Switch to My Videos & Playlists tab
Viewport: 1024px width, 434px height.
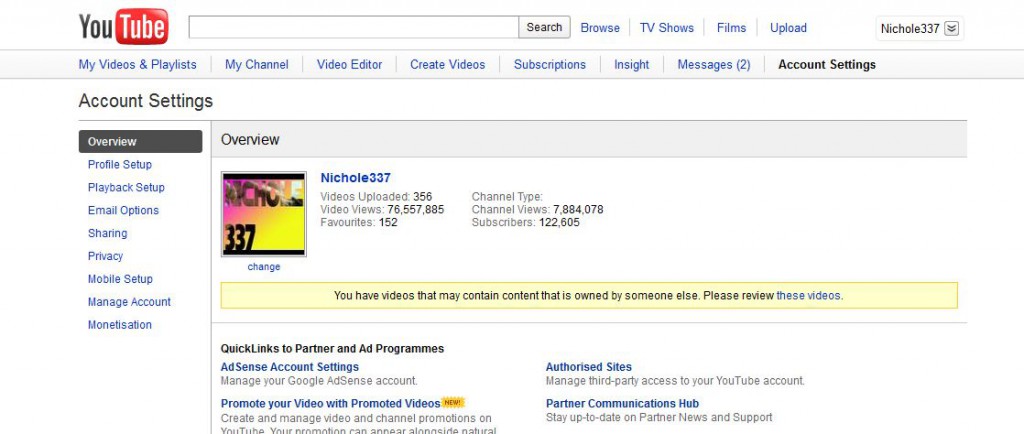point(137,65)
